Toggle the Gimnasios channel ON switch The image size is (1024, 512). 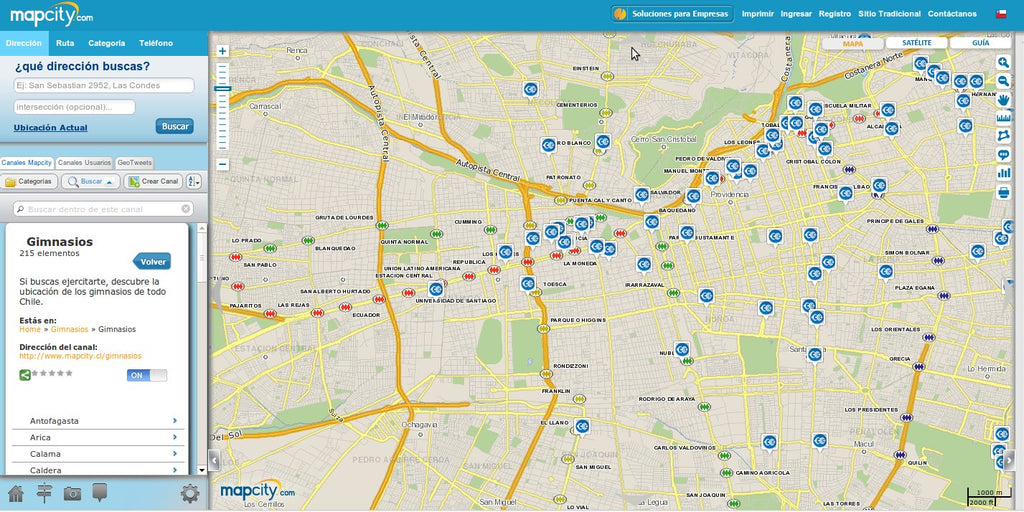147,375
